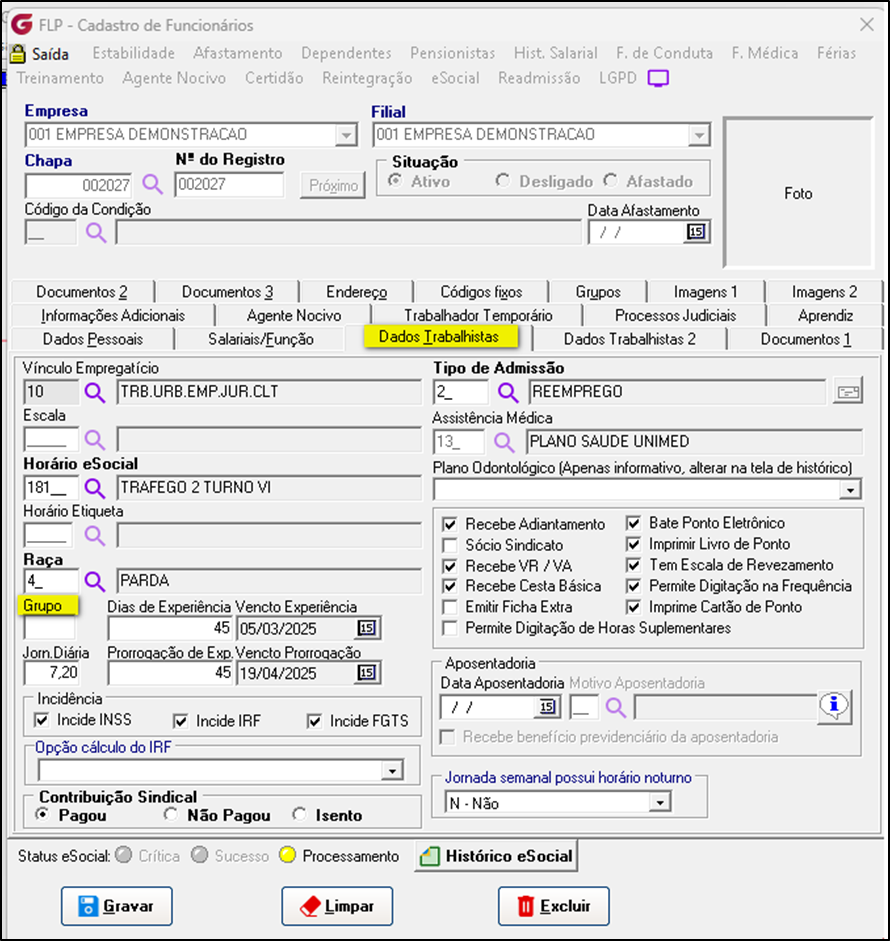Open the Horário eSocial search magnifier
The height and width of the screenshot is (941, 890).
coord(95,488)
